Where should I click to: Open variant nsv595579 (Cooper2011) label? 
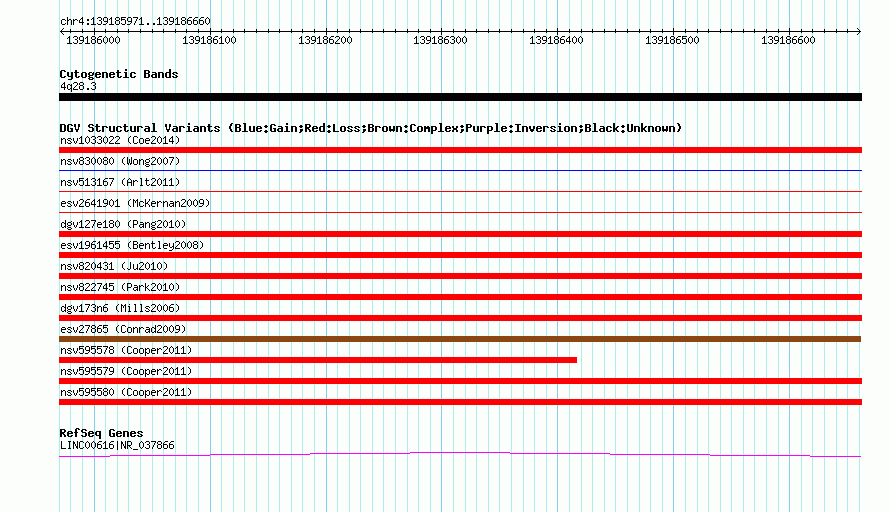coord(126,371)
